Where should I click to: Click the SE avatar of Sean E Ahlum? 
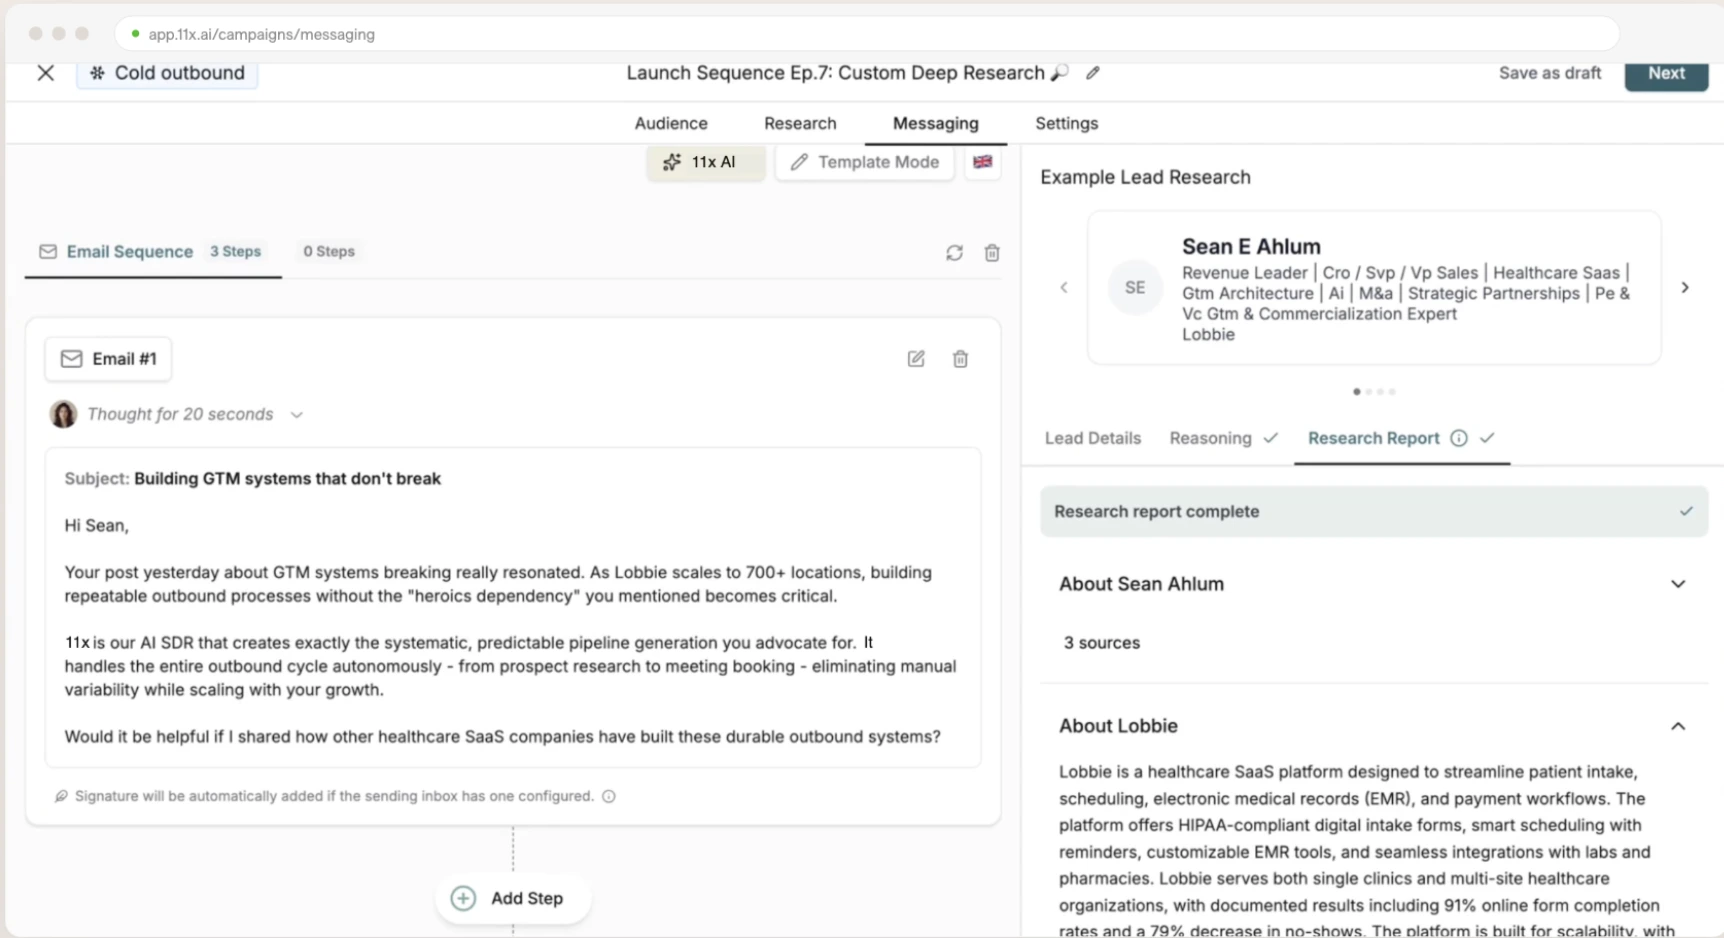click(x=1135, y=288)
